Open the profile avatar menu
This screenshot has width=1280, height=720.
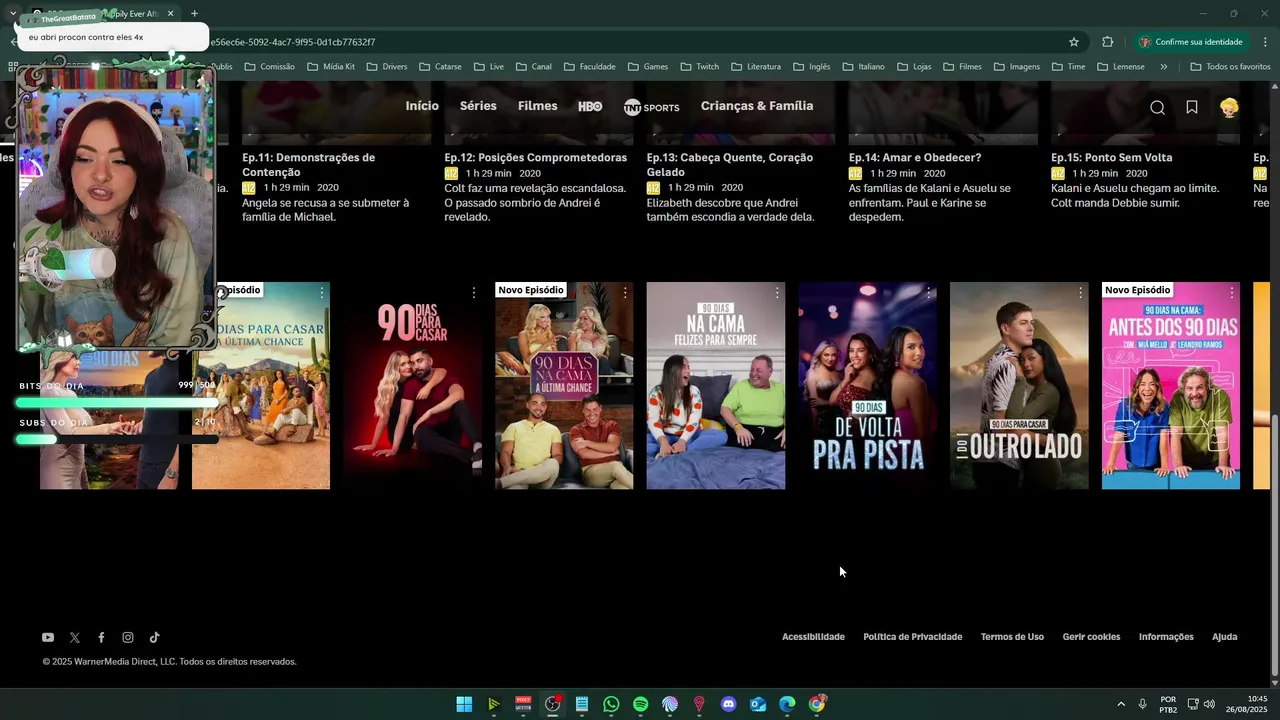[1229, 107]
